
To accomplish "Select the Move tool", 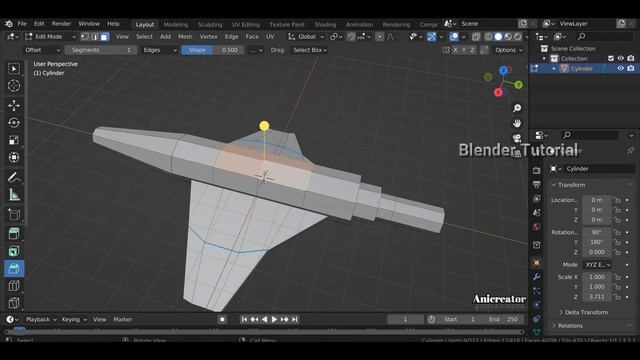I will pos(14,106).
